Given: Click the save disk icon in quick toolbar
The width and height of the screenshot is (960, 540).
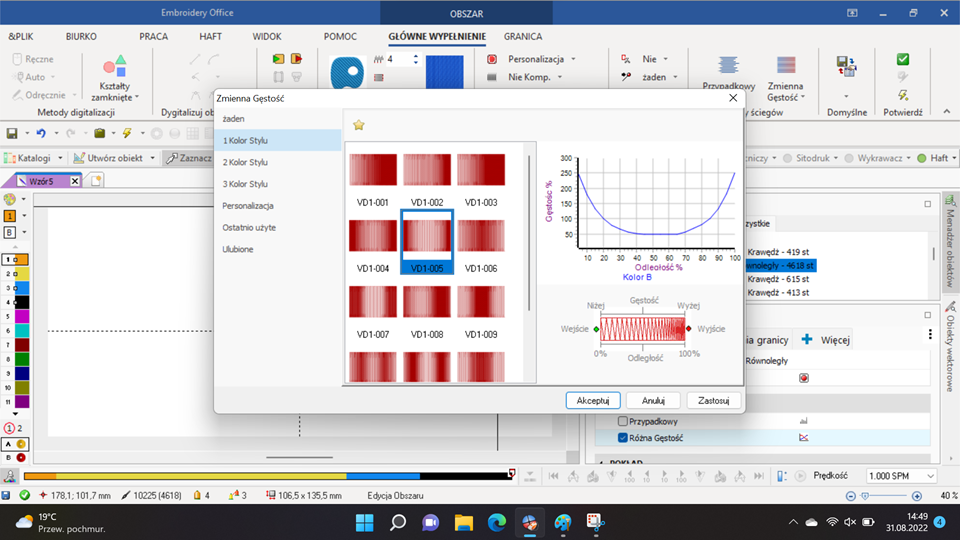Looking at the screenshot, I should pyautogui.click(x=11, y=133).
